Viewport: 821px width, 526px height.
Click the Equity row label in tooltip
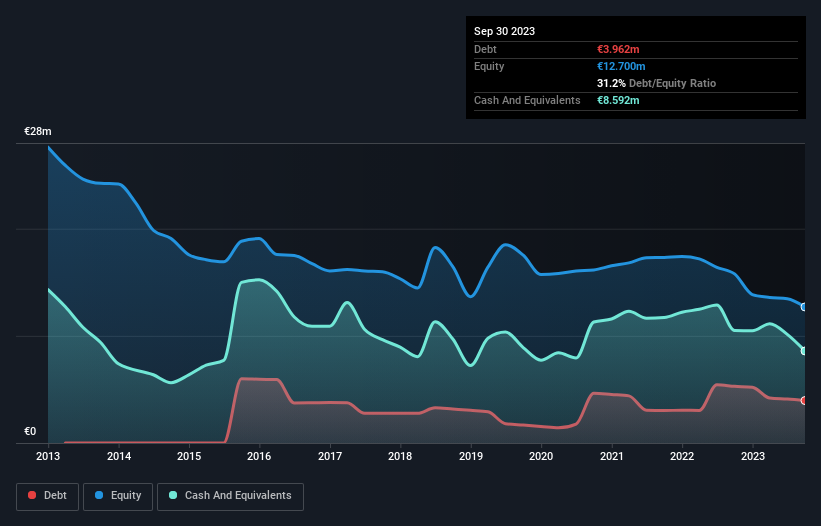click(x=489, y=66)
